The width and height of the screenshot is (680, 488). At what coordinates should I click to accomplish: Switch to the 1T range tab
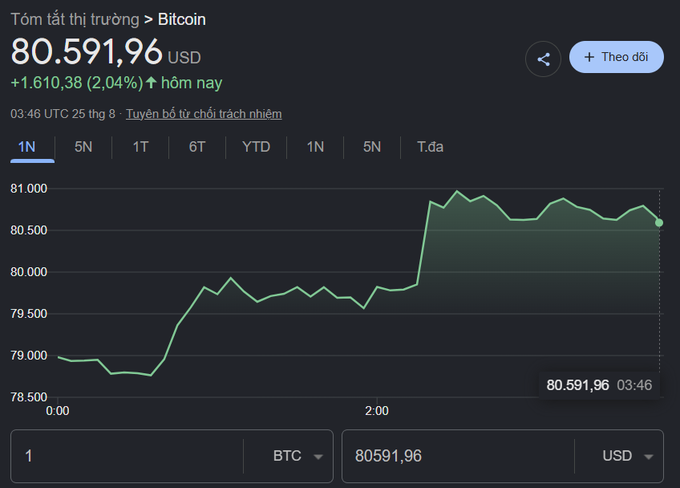pyautogui.click(x=141, y=147)
